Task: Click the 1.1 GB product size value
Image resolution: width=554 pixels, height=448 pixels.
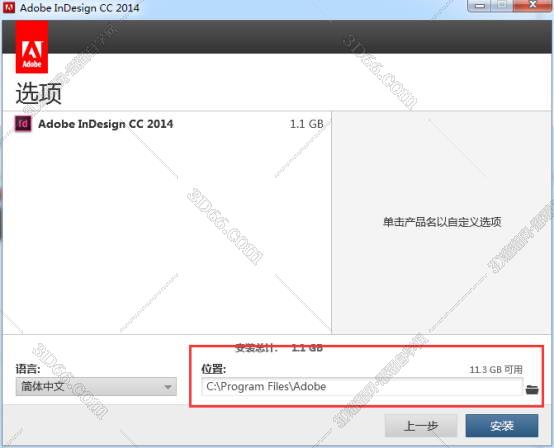Action: [x=306, y=124]
